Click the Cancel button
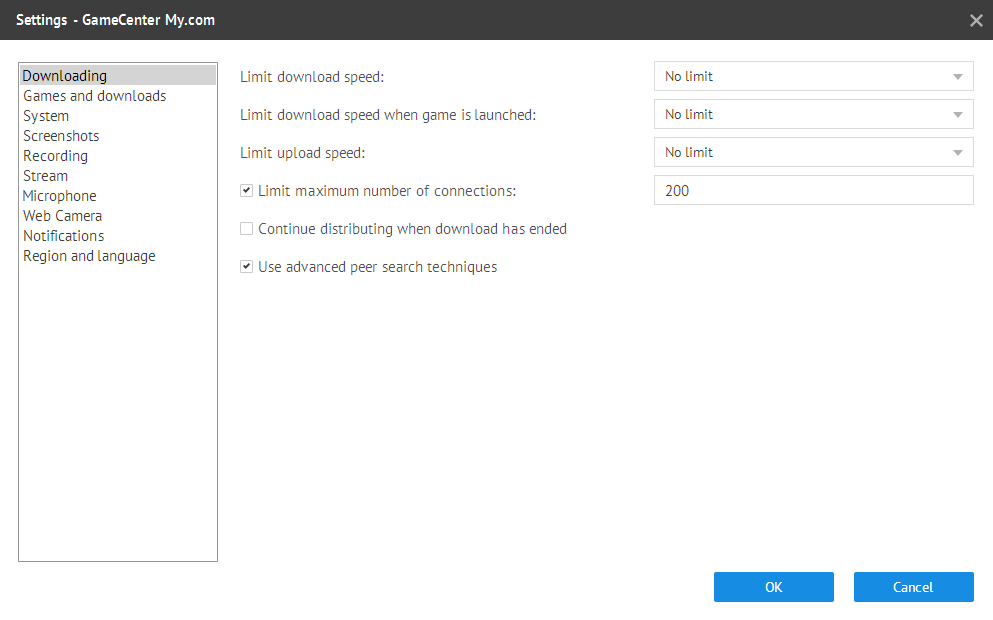 click(913, 587)
